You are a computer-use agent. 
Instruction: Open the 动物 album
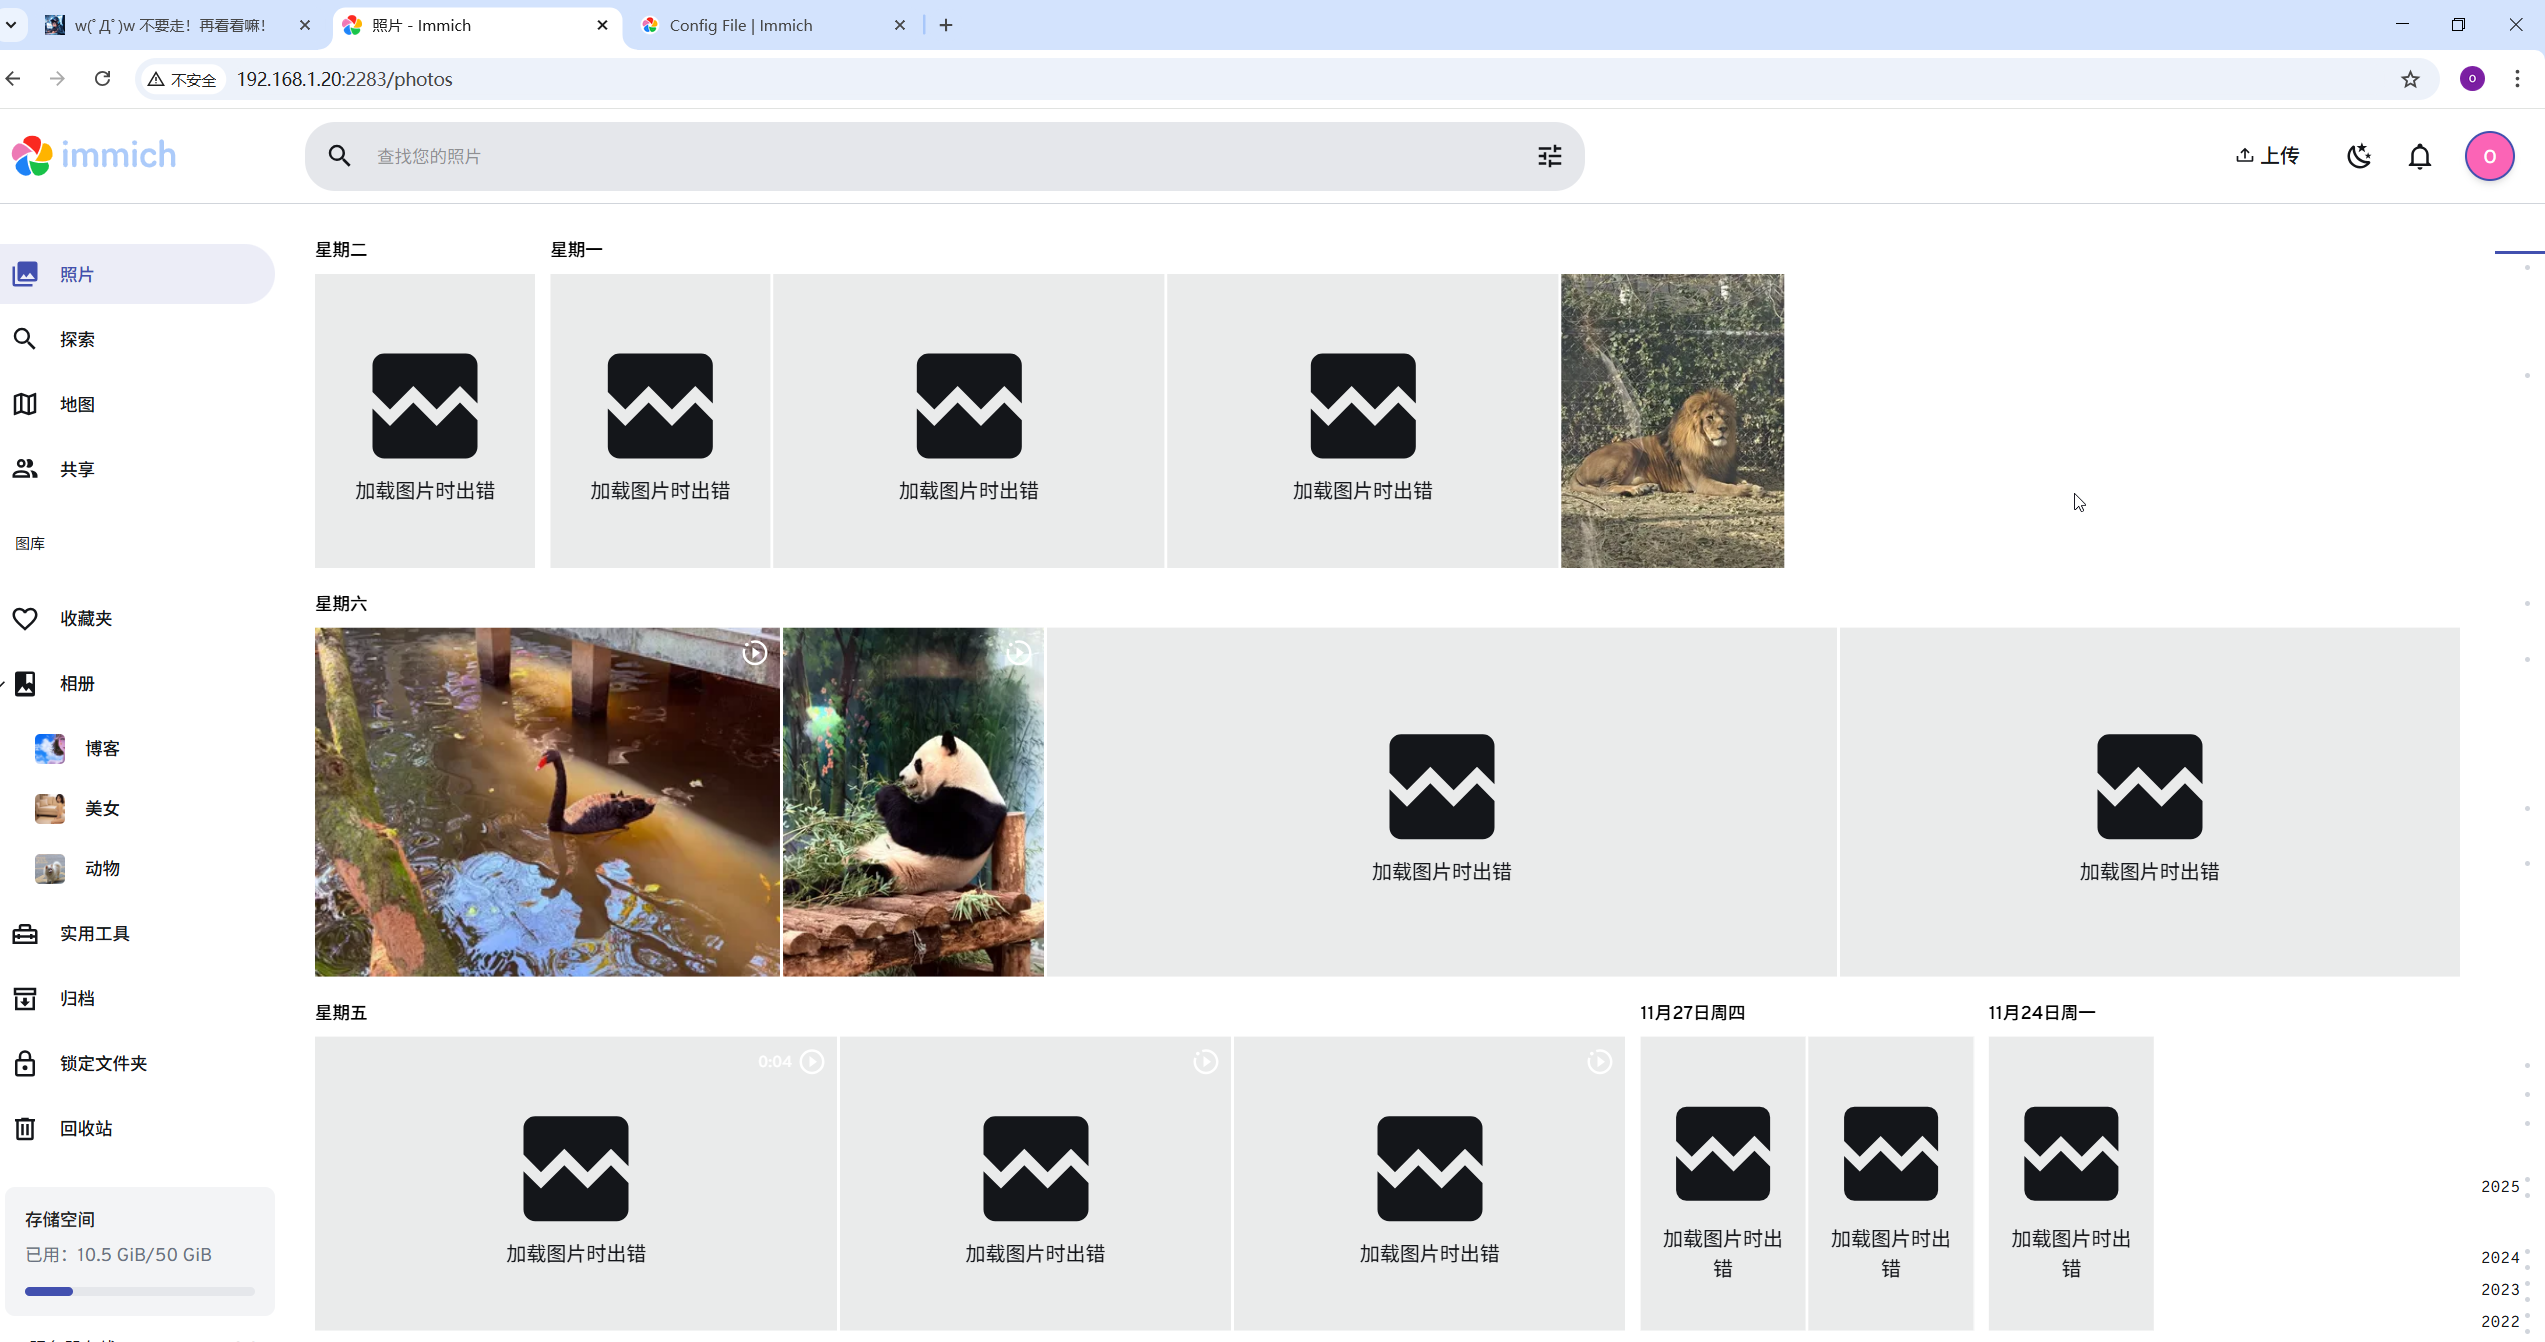click(101, 868)
